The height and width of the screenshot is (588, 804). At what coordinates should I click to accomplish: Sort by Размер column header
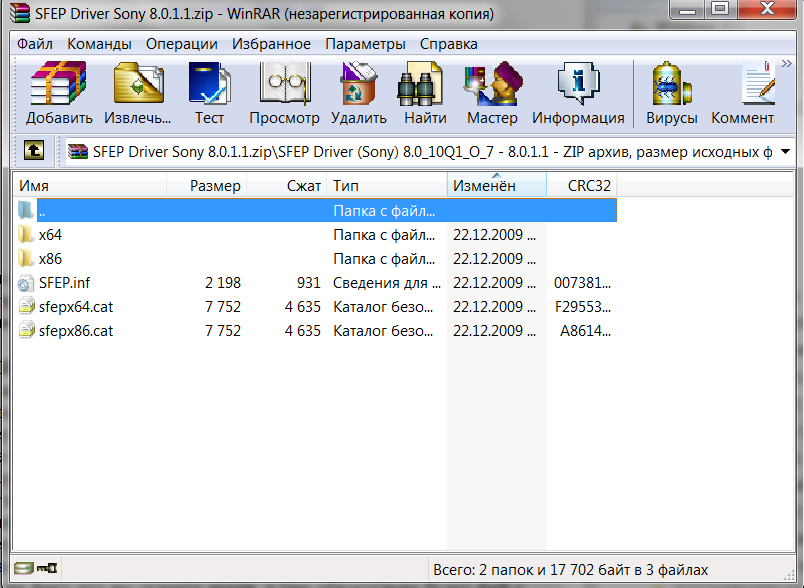pyautogui.click(x=207, y=186)
